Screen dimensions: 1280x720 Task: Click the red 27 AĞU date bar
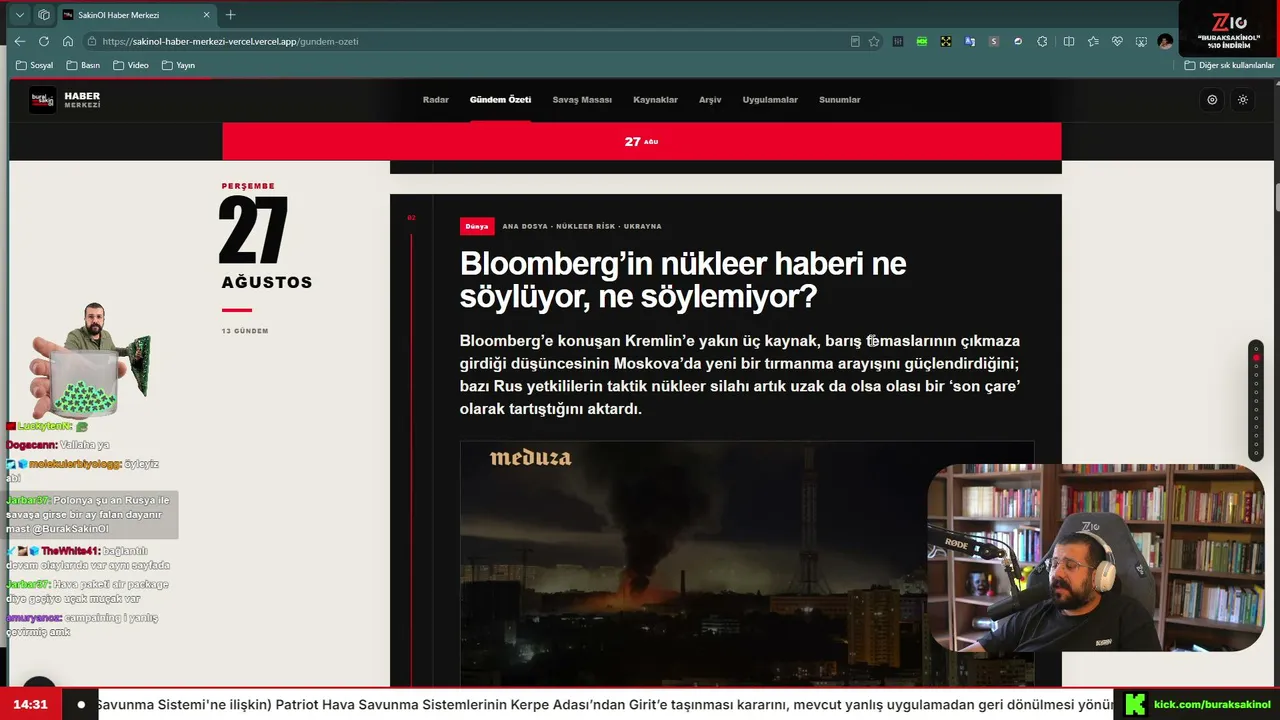(x=641, y=141)
